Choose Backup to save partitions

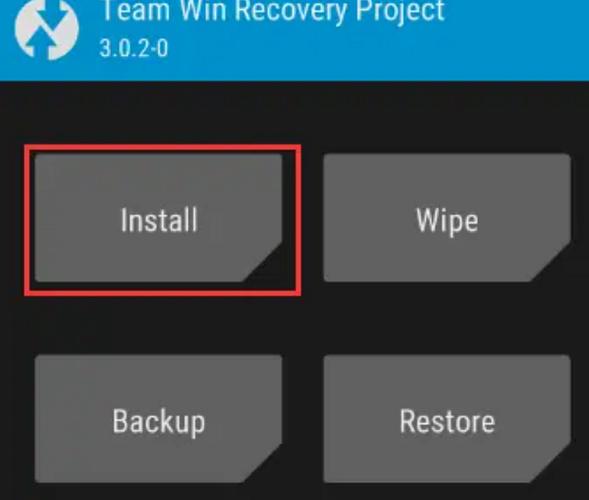tap(158, 419)
